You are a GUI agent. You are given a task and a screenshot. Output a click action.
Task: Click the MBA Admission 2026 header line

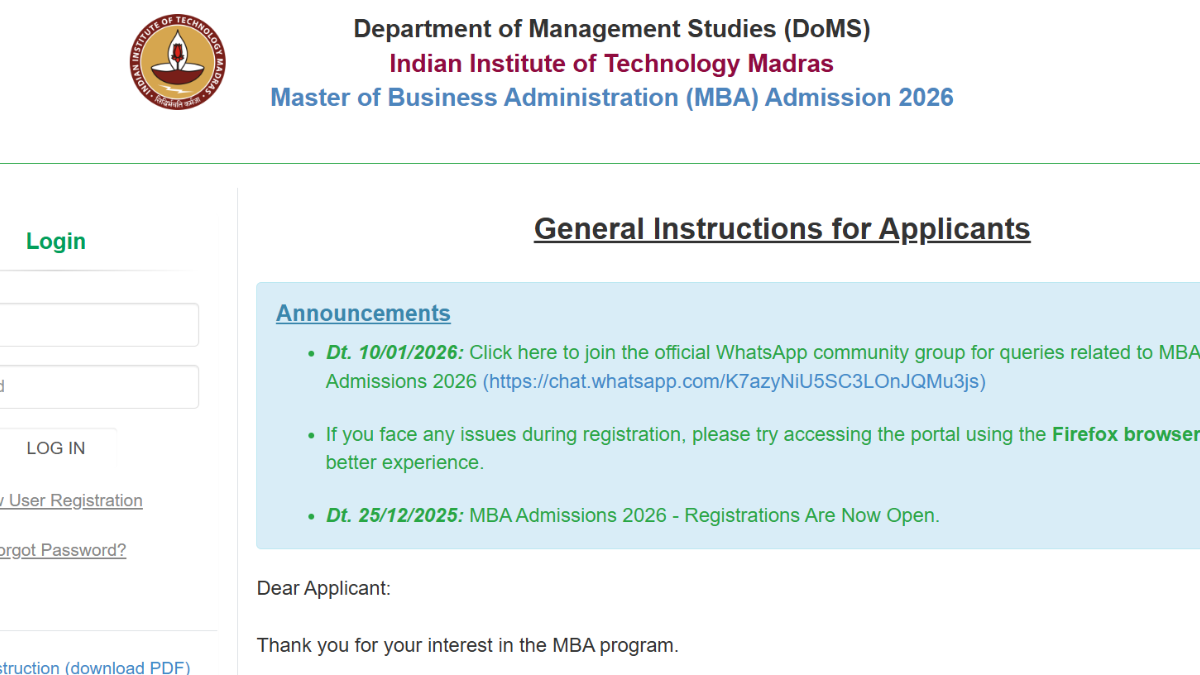click(x=611, y=98)
